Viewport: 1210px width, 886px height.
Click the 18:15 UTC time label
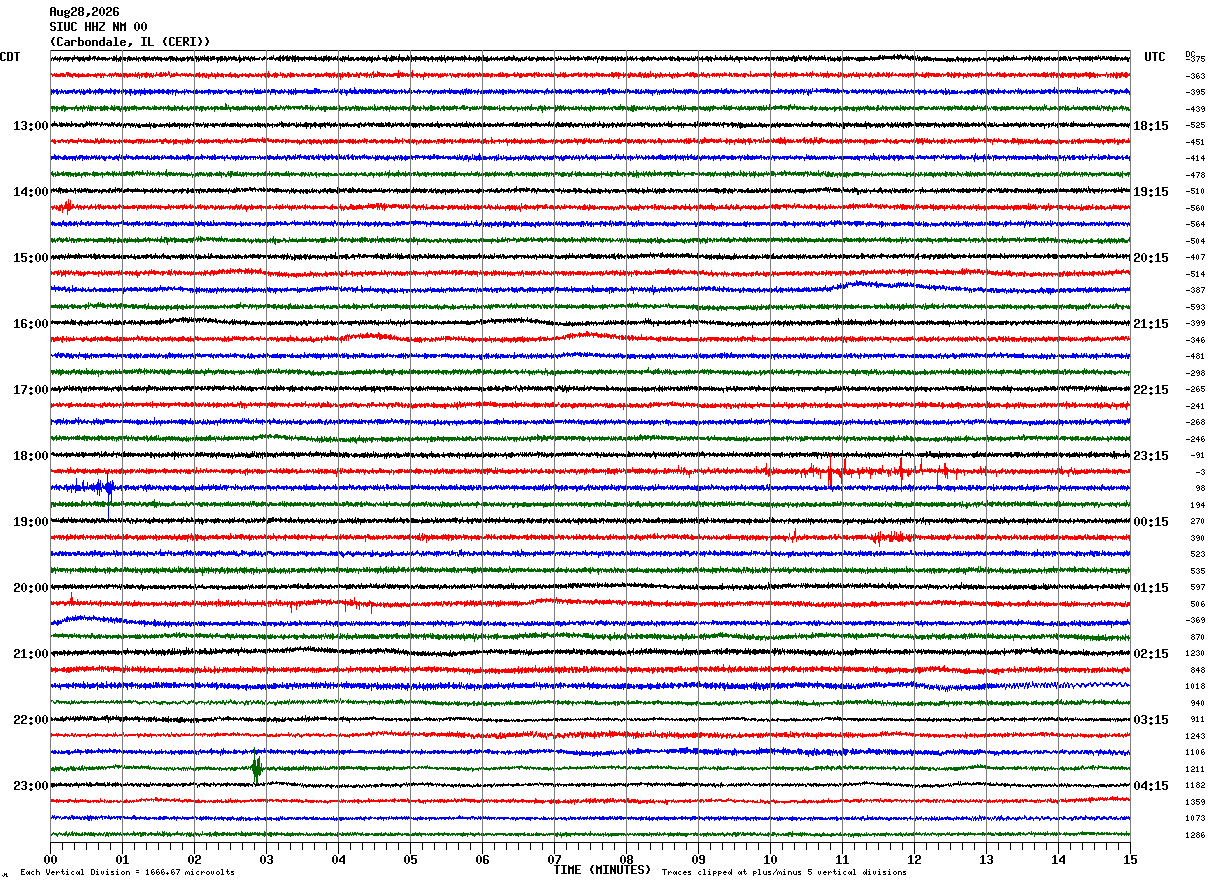1151,126
